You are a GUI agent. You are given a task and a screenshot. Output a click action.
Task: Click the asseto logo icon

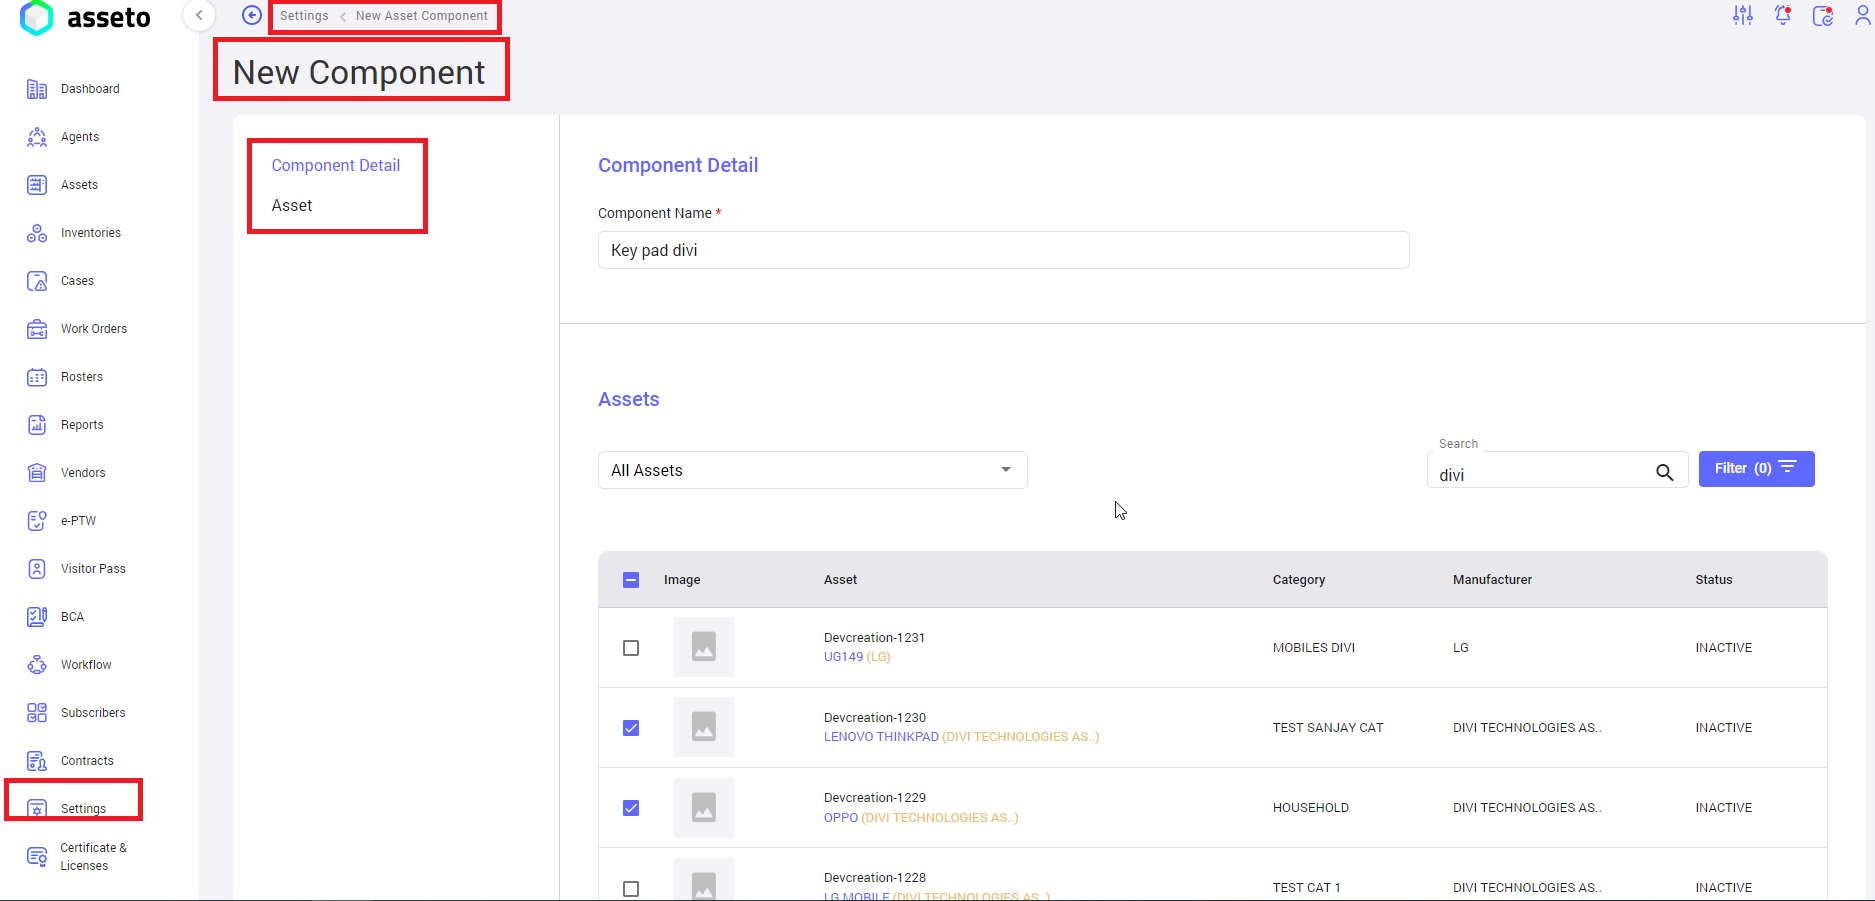click(x=37, y=17)
